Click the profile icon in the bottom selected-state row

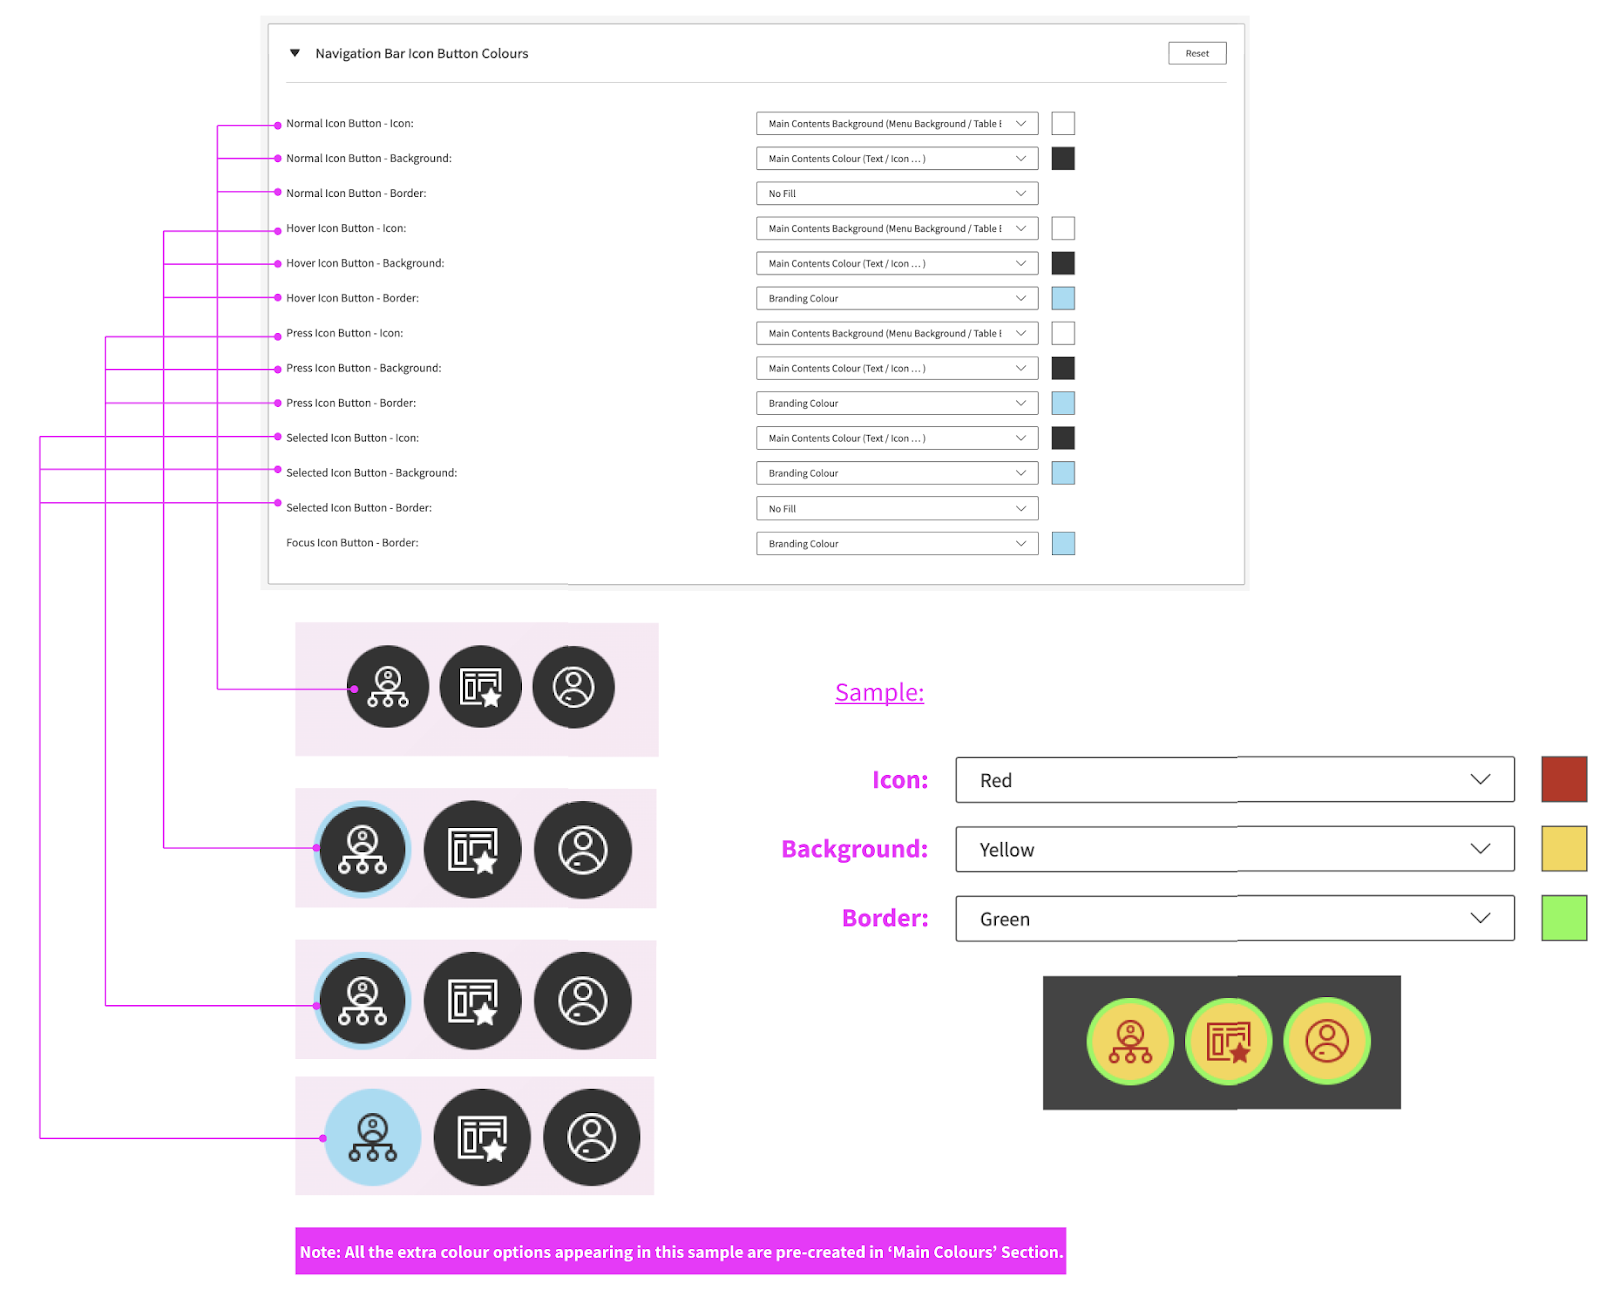click(593, 1136)
